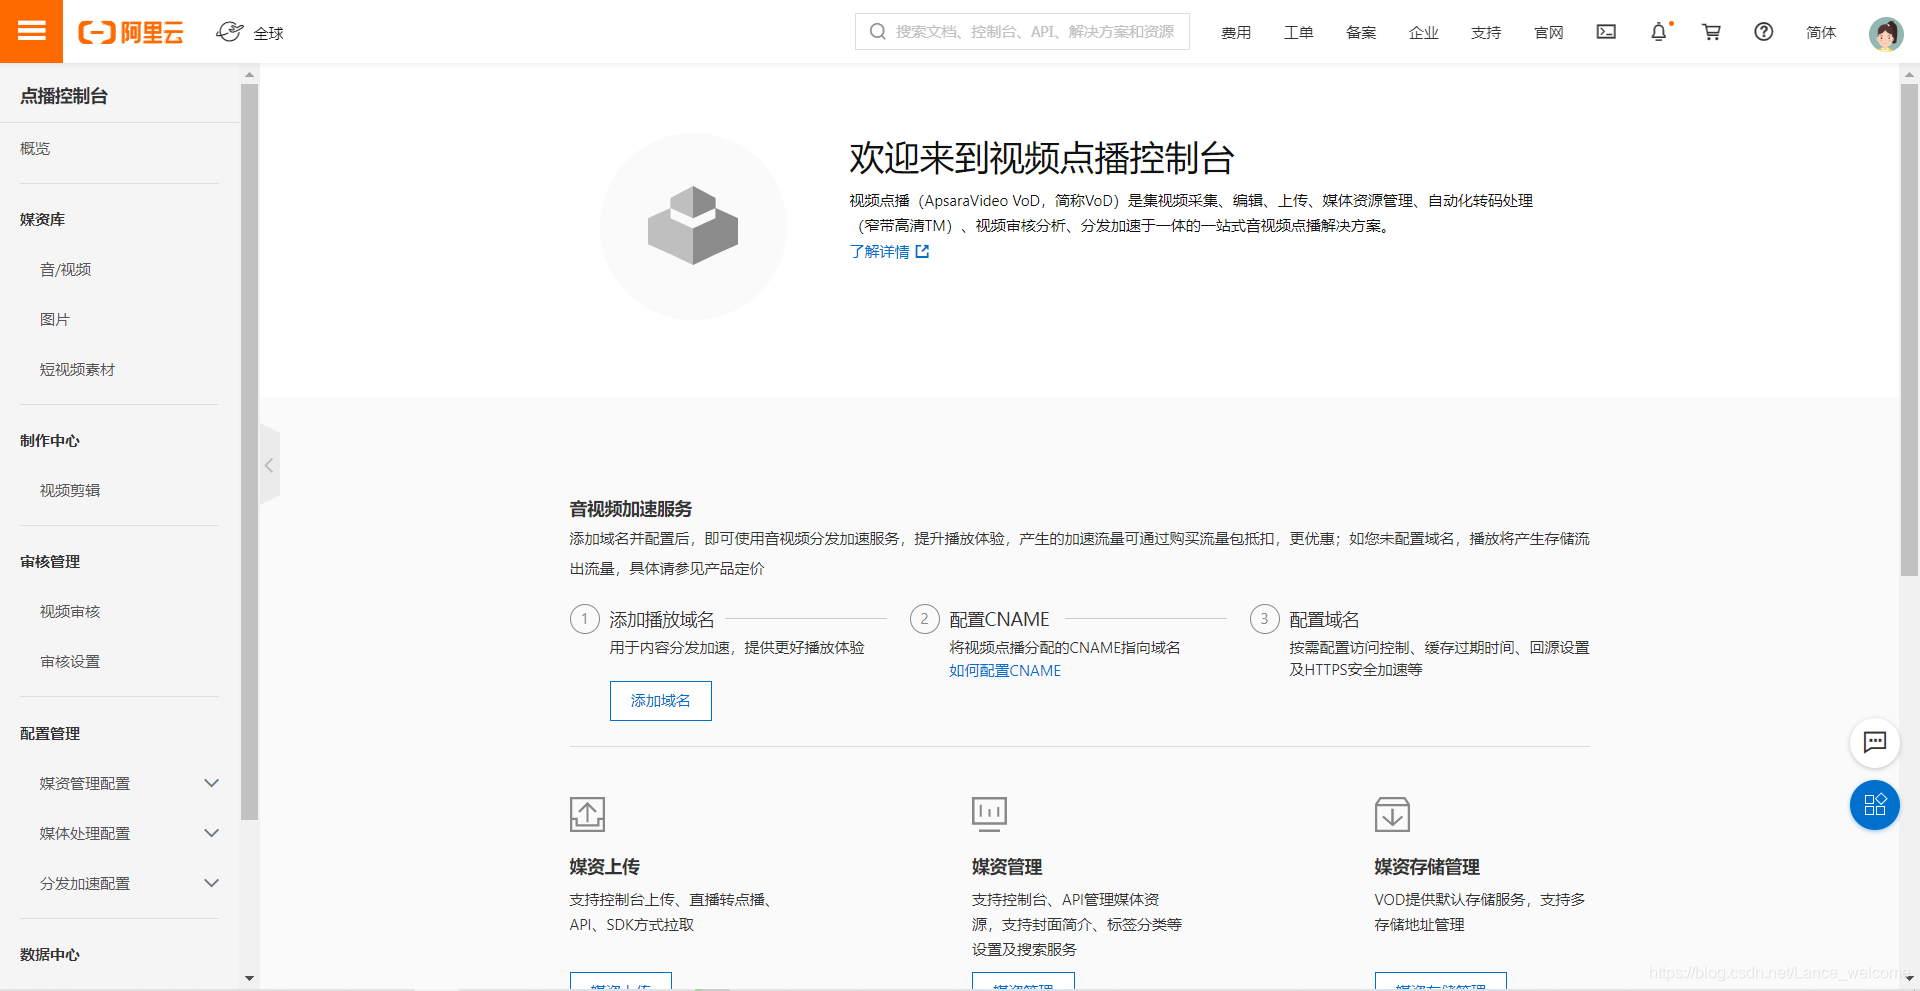Expand 分发加速配置 chevron
The height and width of the screenshot is (991, 1920).
click(211, 883)
